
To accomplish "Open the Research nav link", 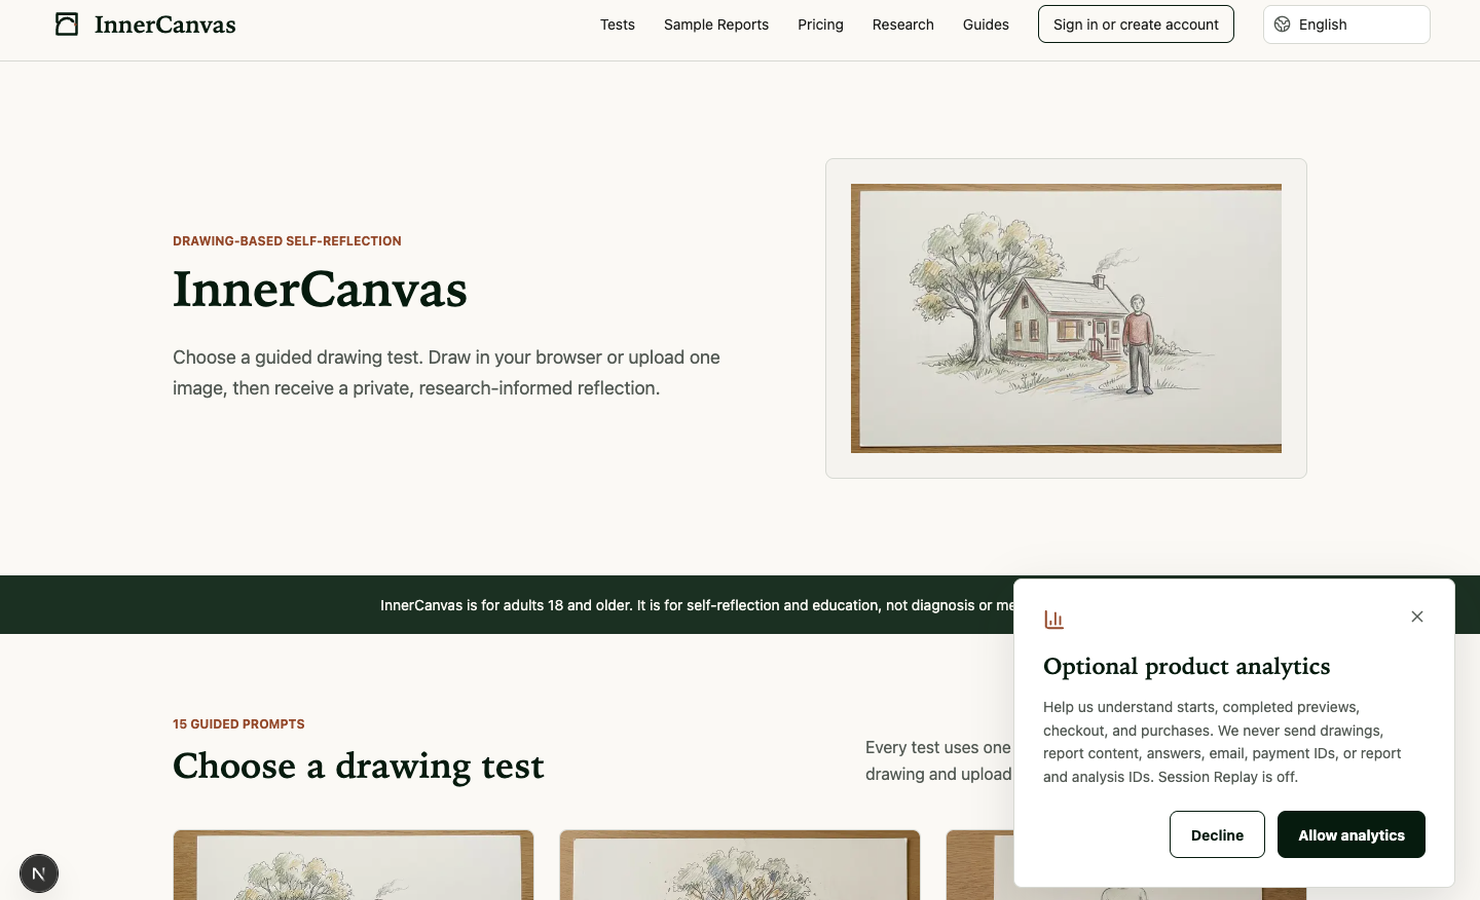I will pyautogui.click(x=903, y=24).
